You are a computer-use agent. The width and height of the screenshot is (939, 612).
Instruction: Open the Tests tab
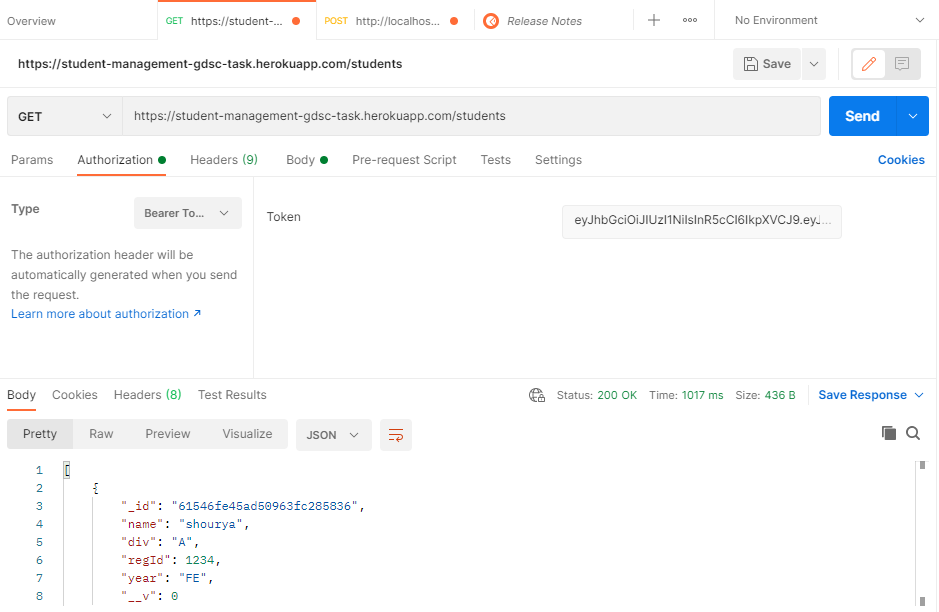coord(495,160)
